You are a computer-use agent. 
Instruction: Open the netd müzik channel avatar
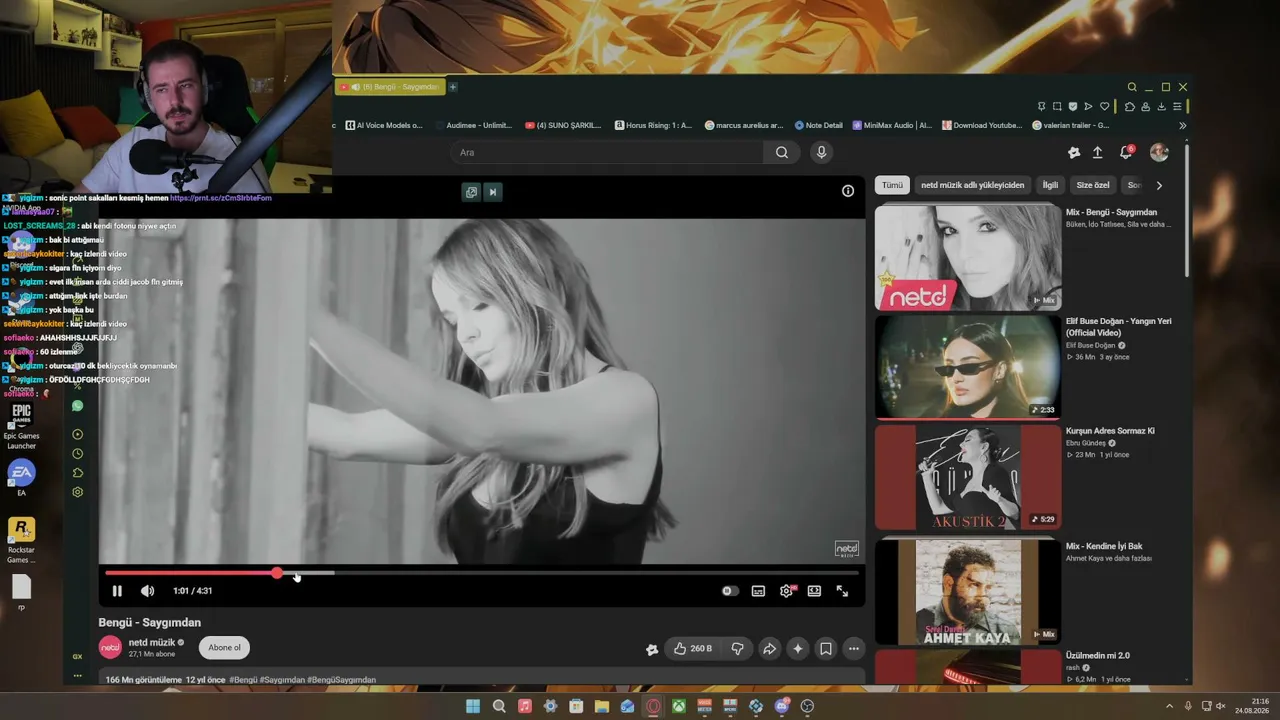click(x=110, y=647)
